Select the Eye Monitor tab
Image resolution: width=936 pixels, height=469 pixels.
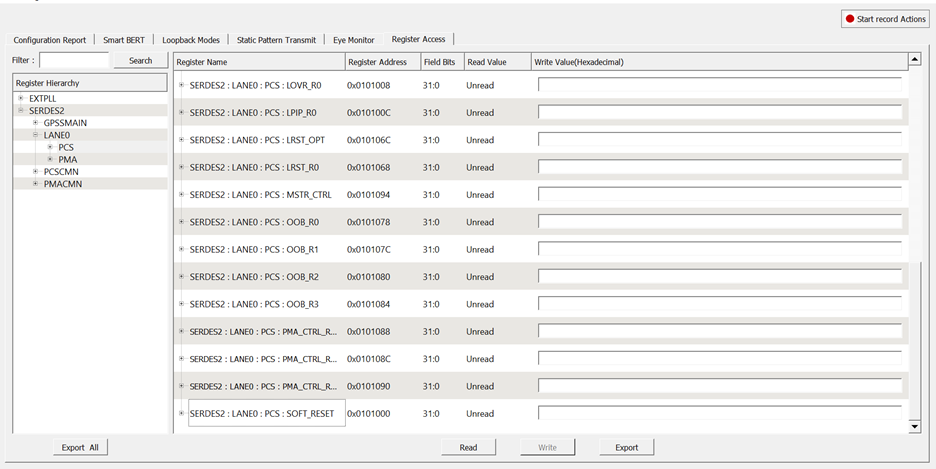(x=354, y=40)
